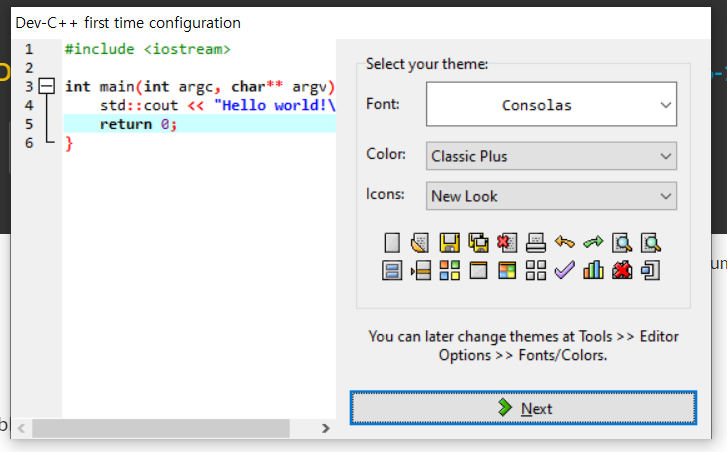Image resolution: width=727 pixels, height=452 pixels.
Task: Click the Find icon with blue magnifier
Action: coord(622,242)
